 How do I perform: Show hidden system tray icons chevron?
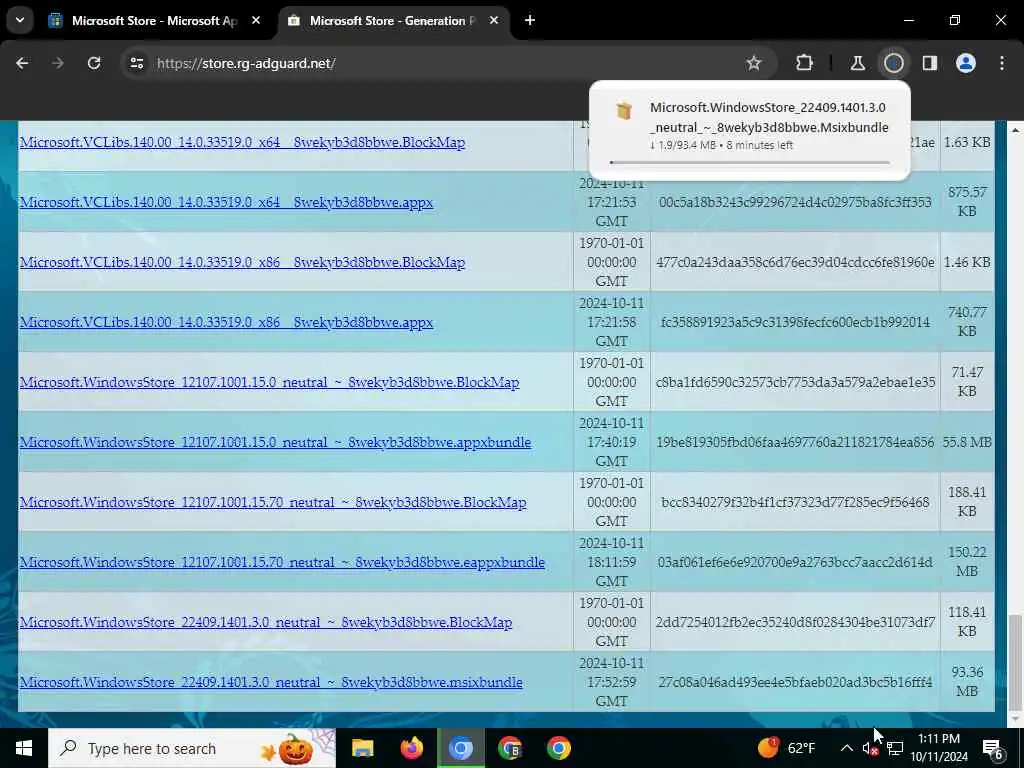tap(846, 748)
